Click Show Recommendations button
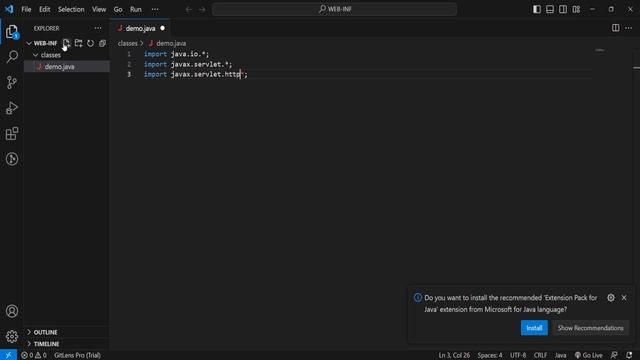 tap(590, 328)
